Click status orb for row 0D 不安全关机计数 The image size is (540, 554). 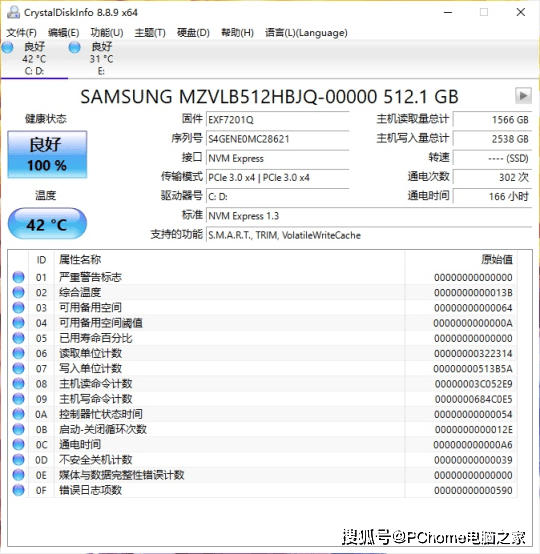[x=18, y=459]
